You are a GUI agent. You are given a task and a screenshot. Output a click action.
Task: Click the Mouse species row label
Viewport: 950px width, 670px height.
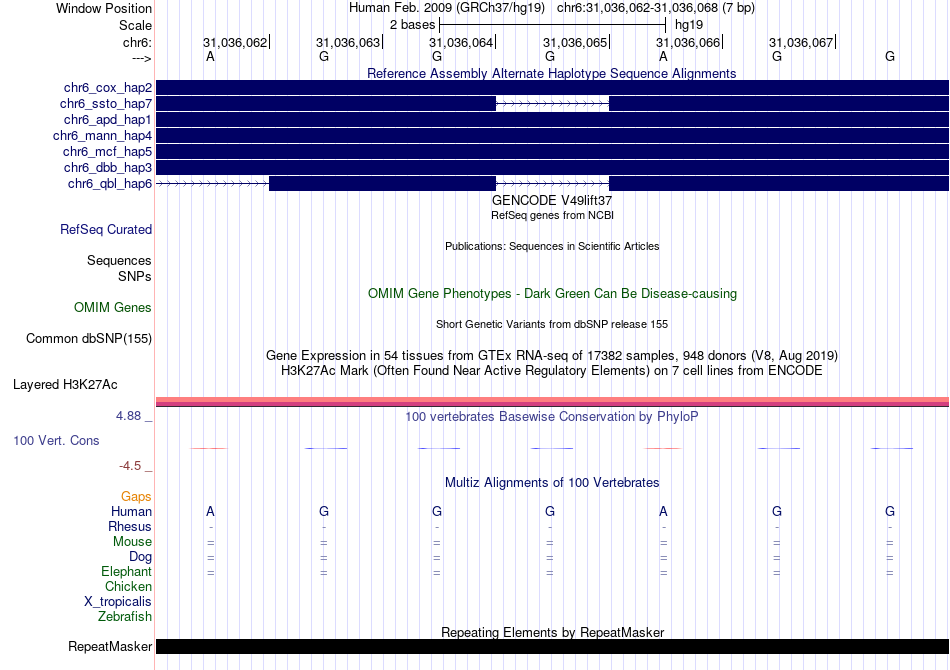(132, 542)
